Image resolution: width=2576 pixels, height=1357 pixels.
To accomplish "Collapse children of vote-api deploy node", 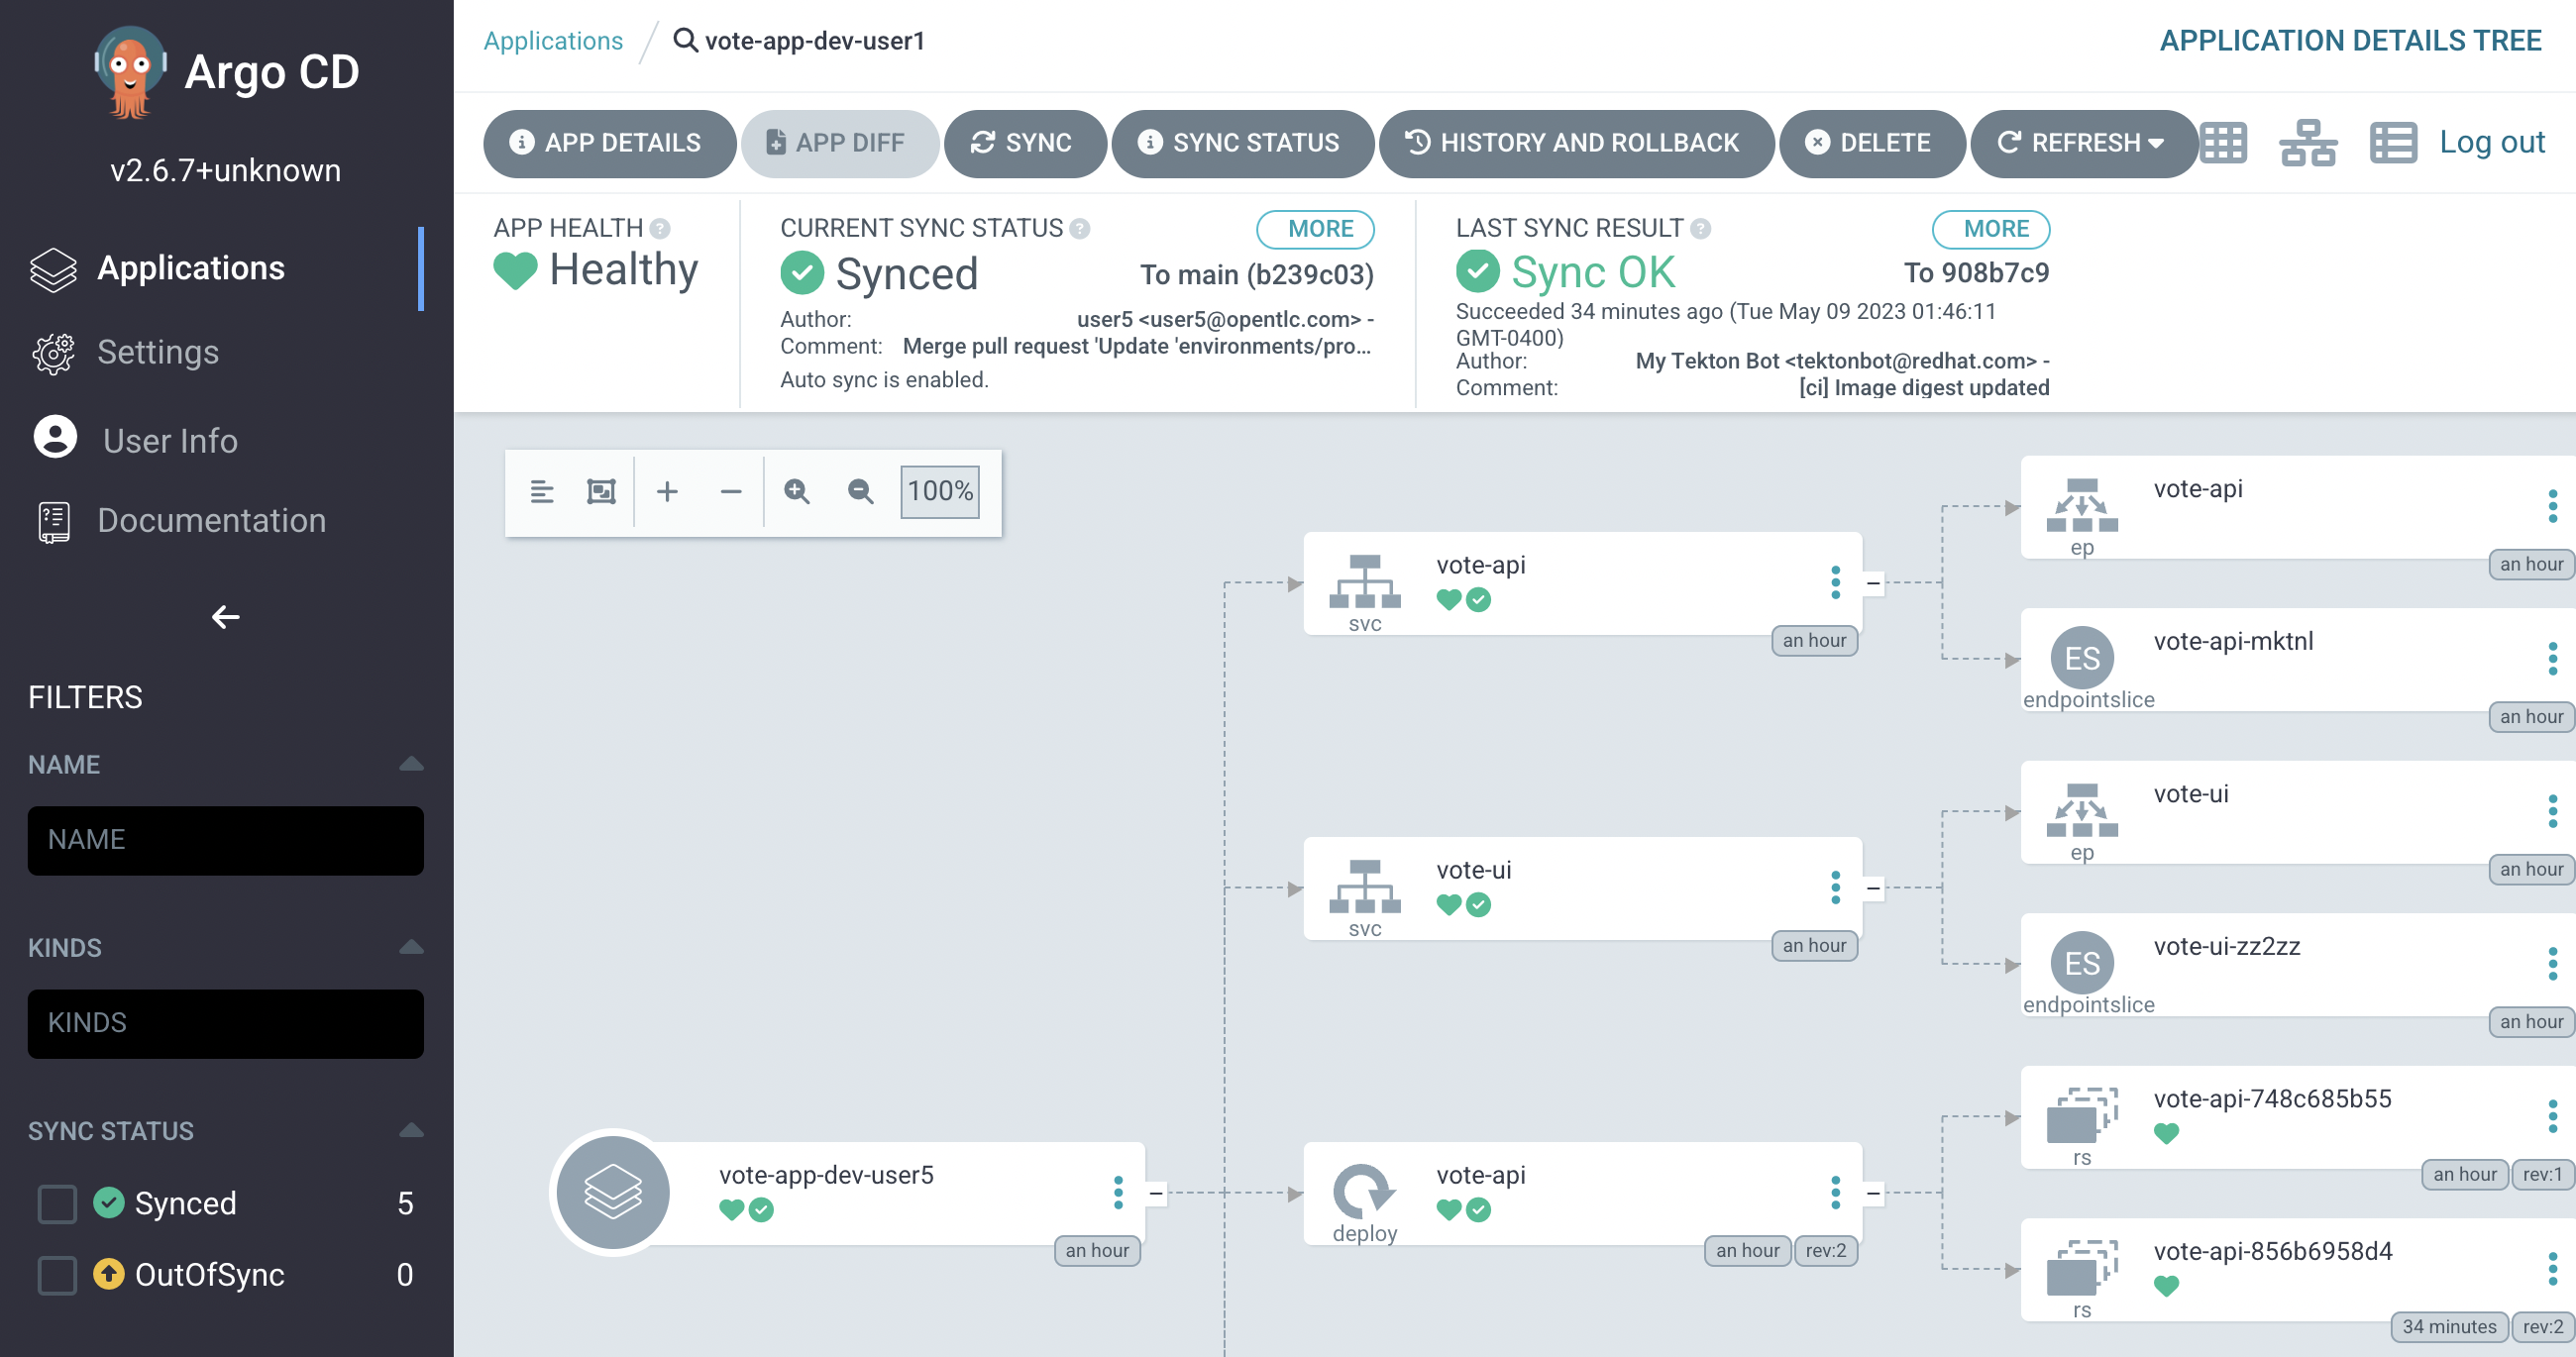I will (1873, 1193).
